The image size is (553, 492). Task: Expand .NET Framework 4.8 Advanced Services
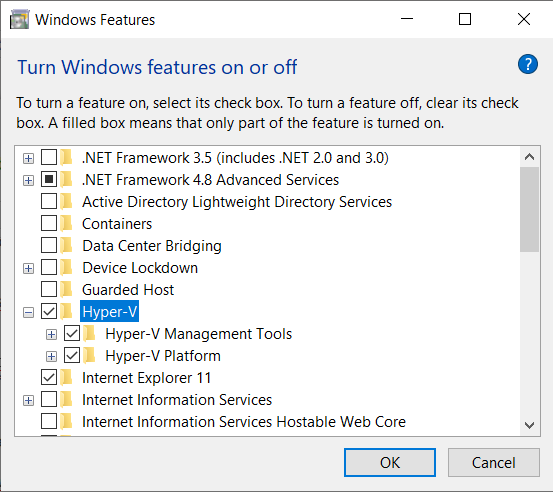coord(29,180)
